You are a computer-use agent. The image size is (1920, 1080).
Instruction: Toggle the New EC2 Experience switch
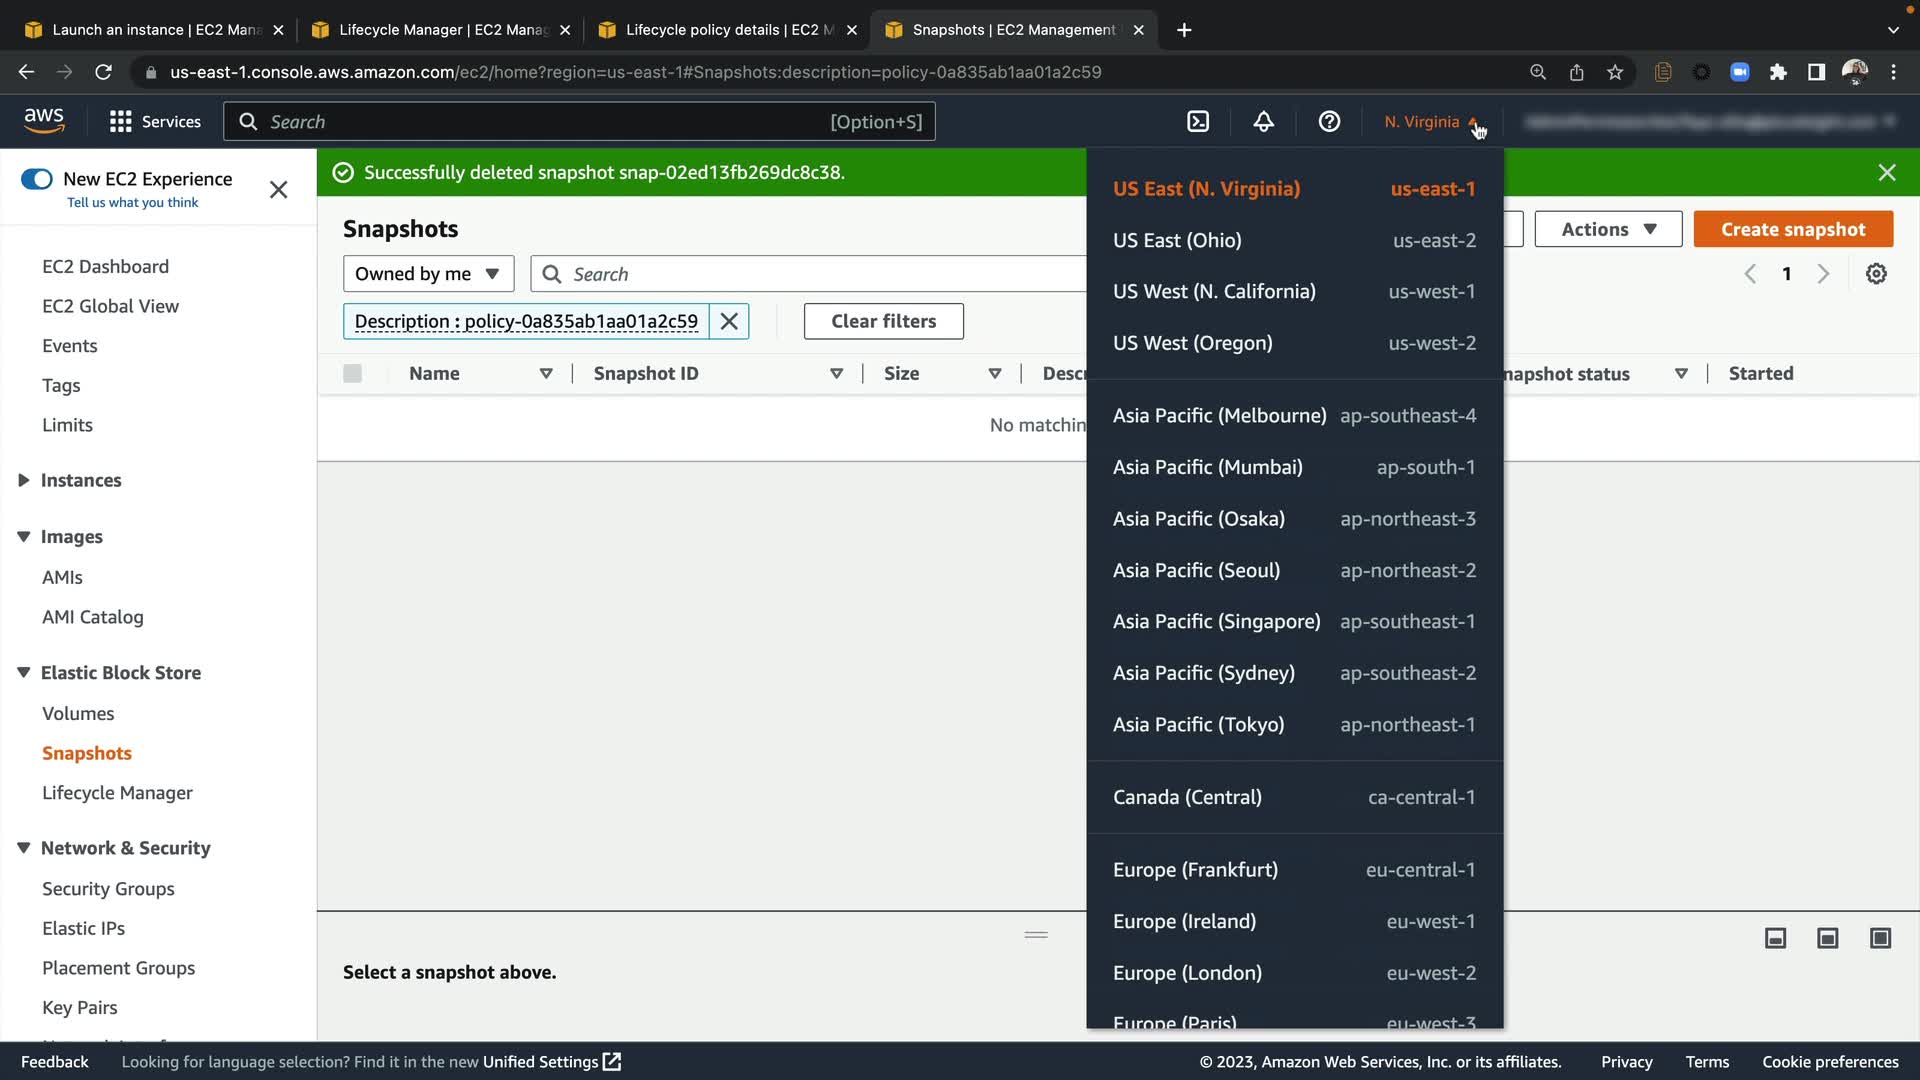click(37, 179)
